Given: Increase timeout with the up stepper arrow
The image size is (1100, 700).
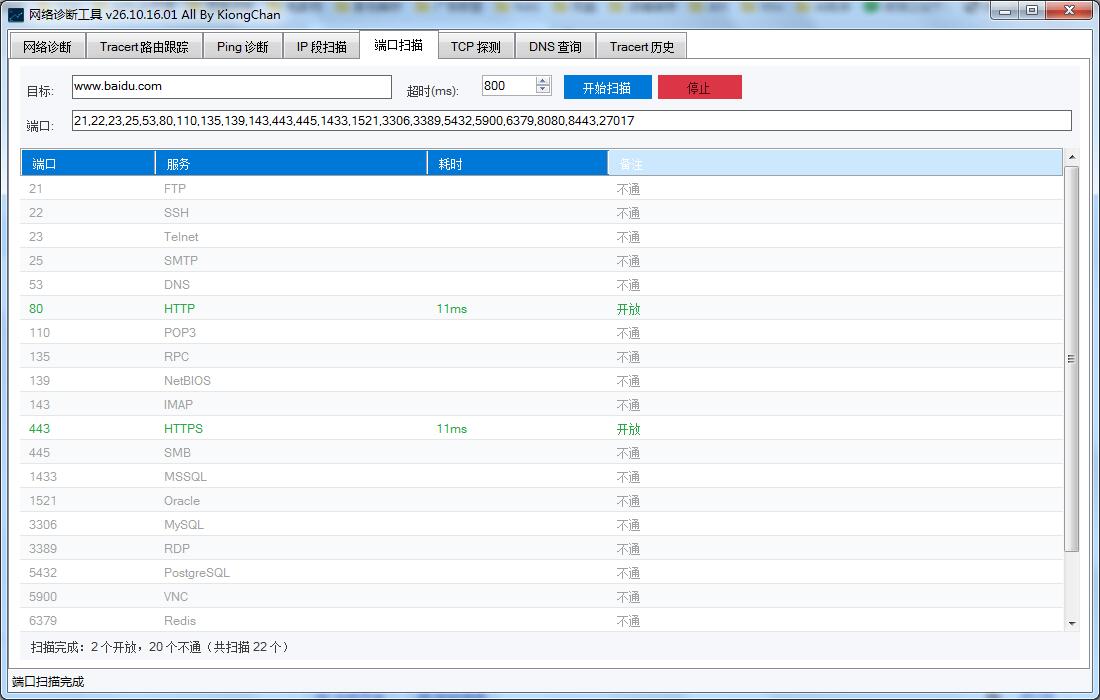Looking at the screenshot, I should pyautogui.click(x=543, y=81).
